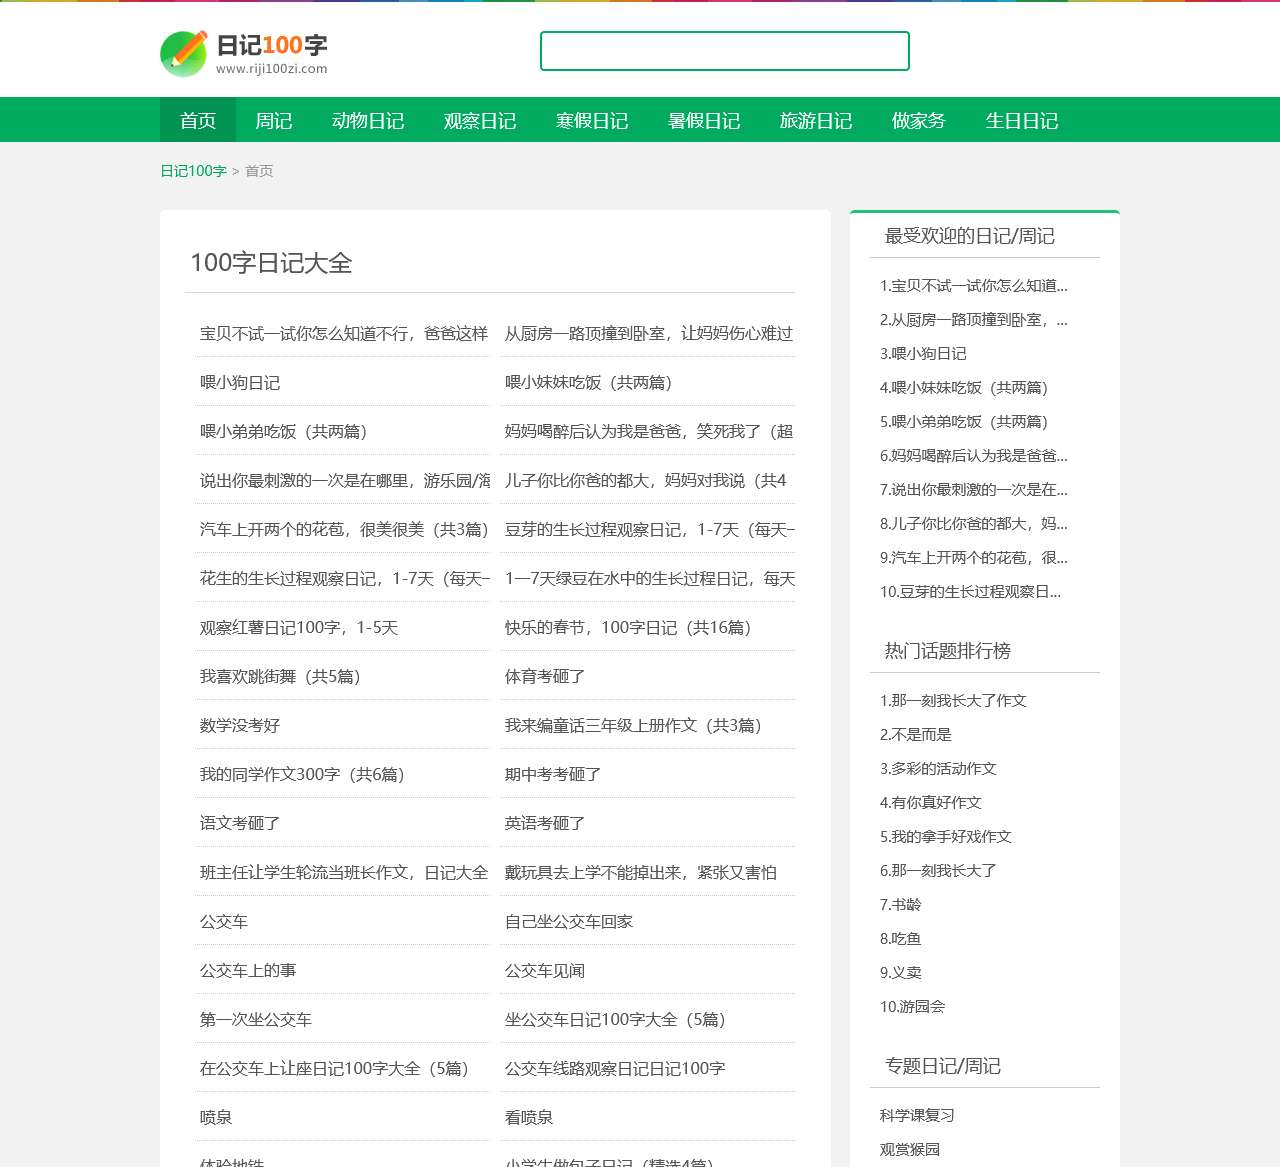Viewport: 1280px width, 1167px height.
Task: Open sidebar link 3.喂小狗日记
Action: (925, 353)
